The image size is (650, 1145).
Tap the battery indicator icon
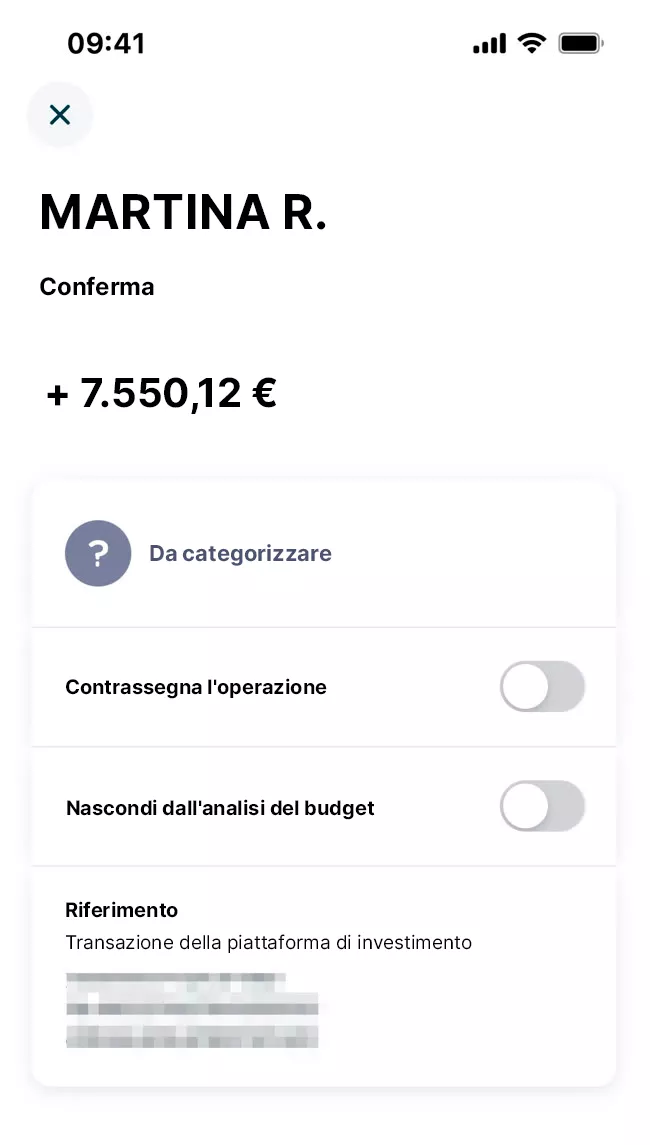(x=581, y=43)
